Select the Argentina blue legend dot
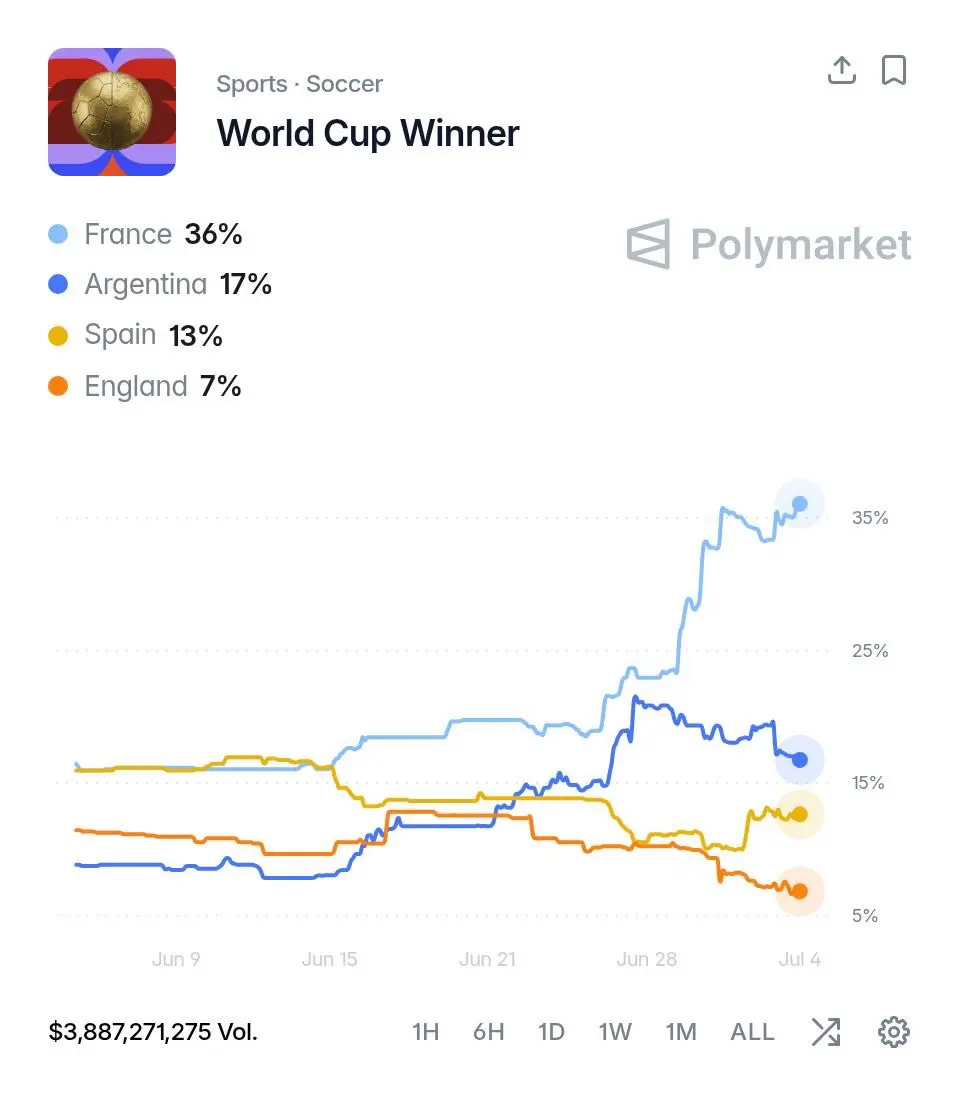Image resolution: width=960 pixels, height=1098 pixels. click(58, 284)
